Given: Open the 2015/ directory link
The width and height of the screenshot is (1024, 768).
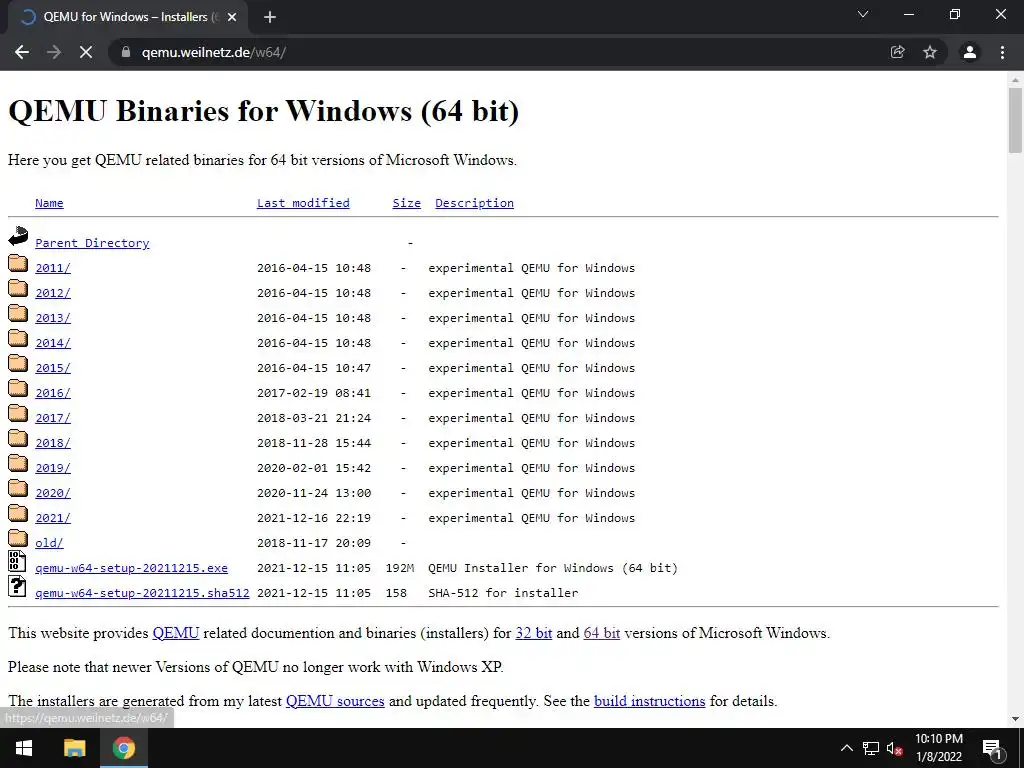Looking at the screenshot, I should click(x=53, y=368).
